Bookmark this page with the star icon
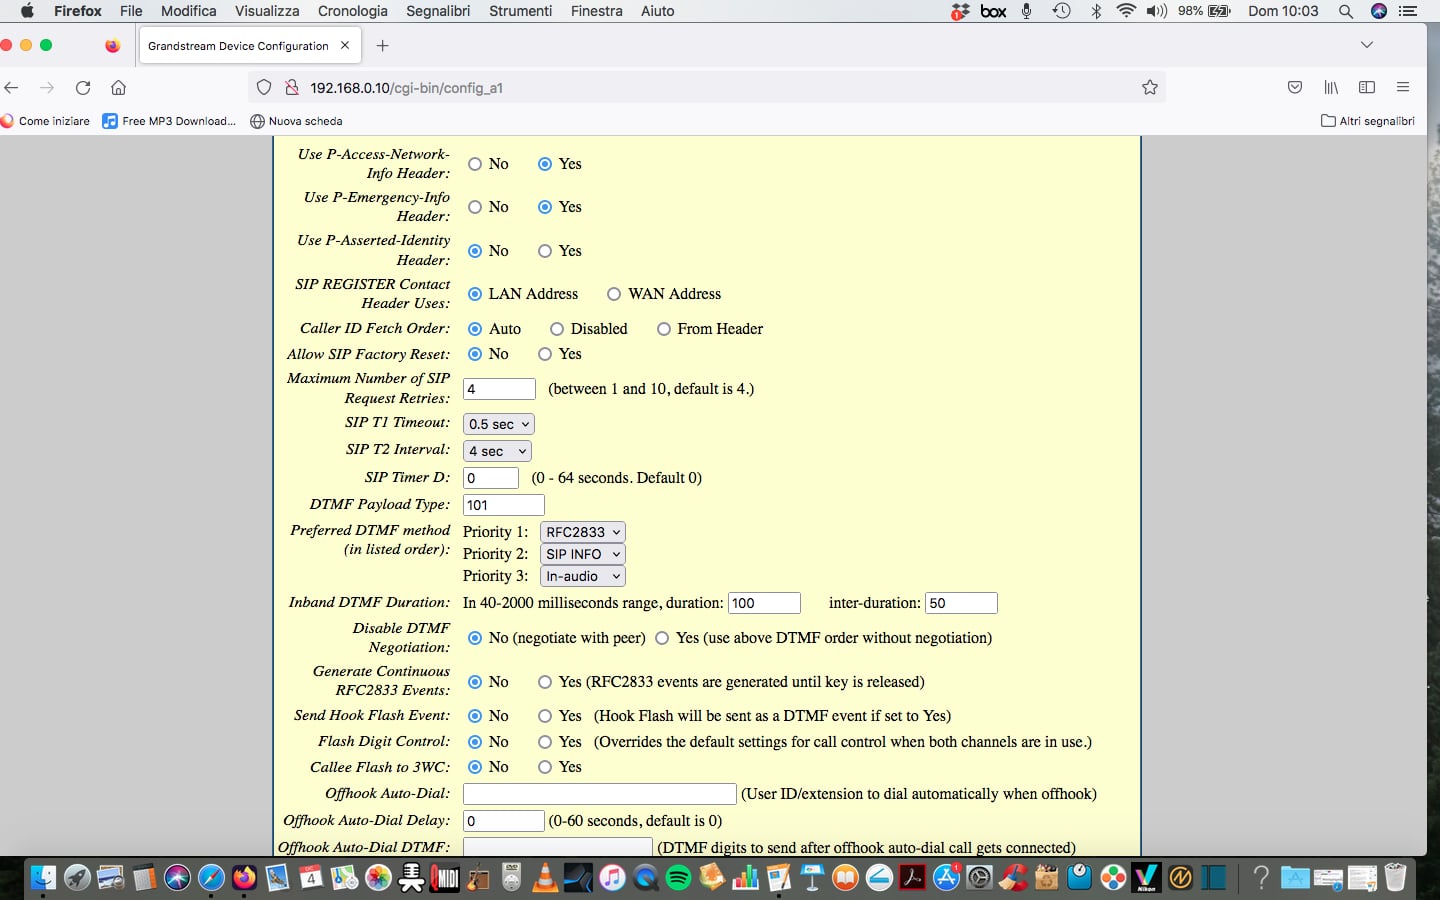 (1150, 88)
